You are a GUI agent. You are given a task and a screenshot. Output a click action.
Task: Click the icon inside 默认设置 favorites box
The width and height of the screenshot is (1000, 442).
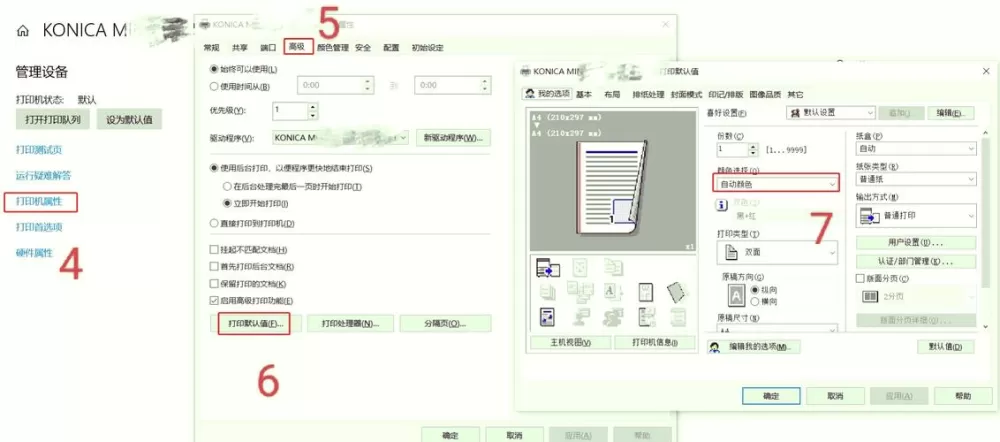pyautogui.click(x=795, y=113)
